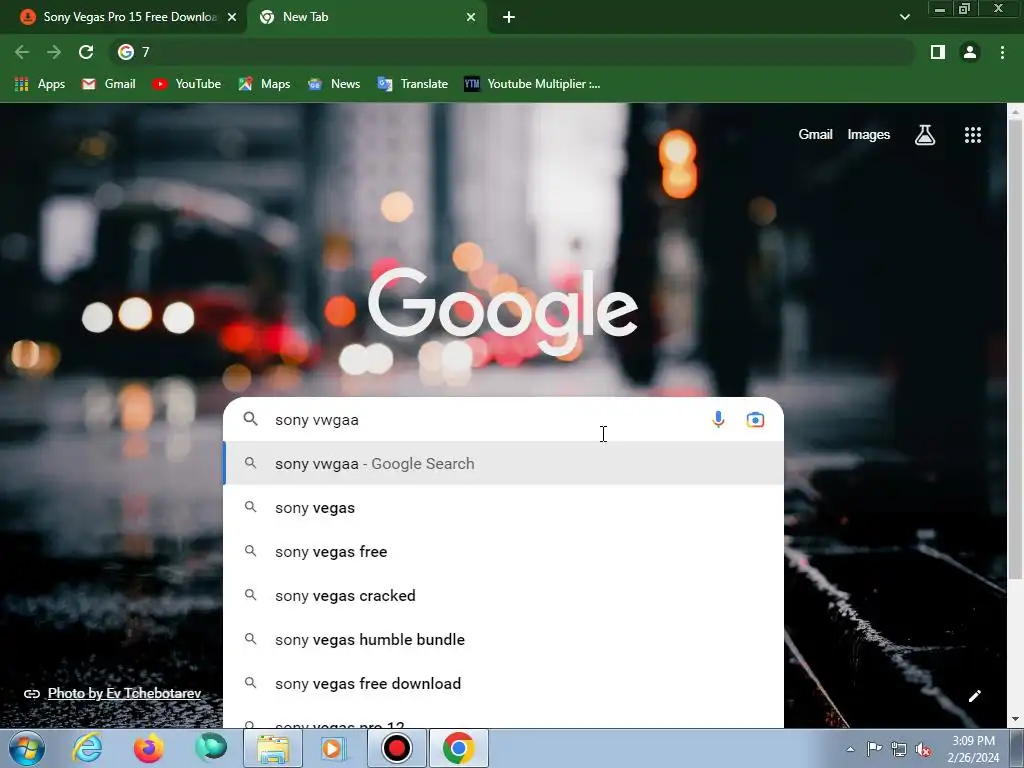Open the Chrome profile avatar icon
This screenshot has height=768, width=1024.
pos(970,52)
